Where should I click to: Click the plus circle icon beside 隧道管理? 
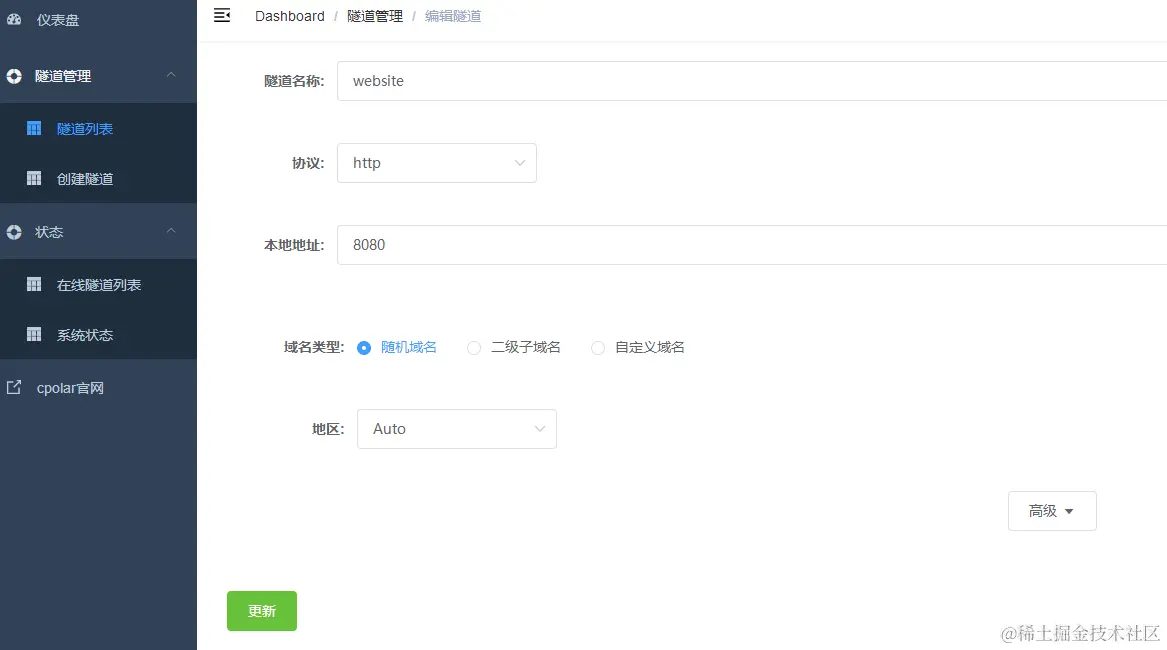(x=14, y=76)
